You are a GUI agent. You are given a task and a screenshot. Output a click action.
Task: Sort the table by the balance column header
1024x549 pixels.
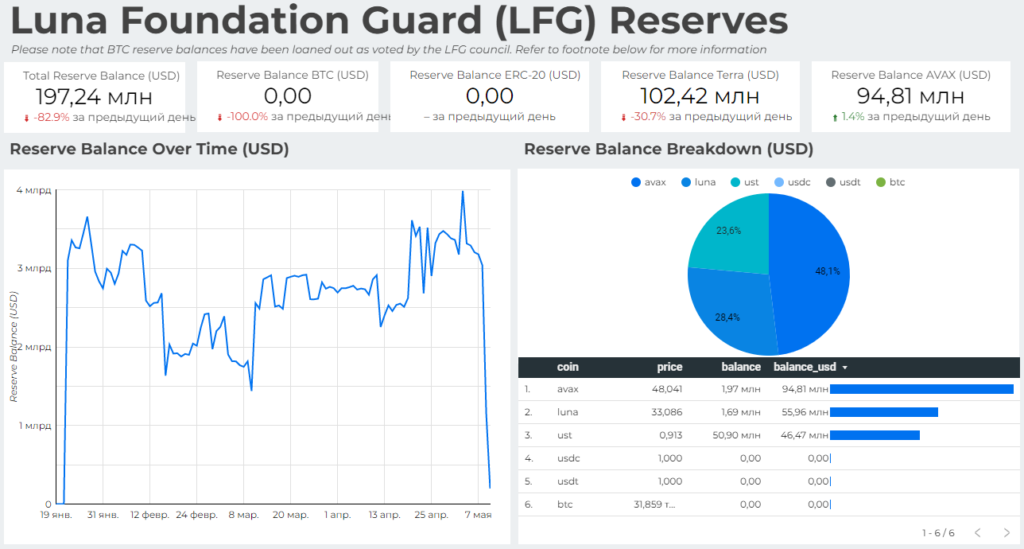740,367
